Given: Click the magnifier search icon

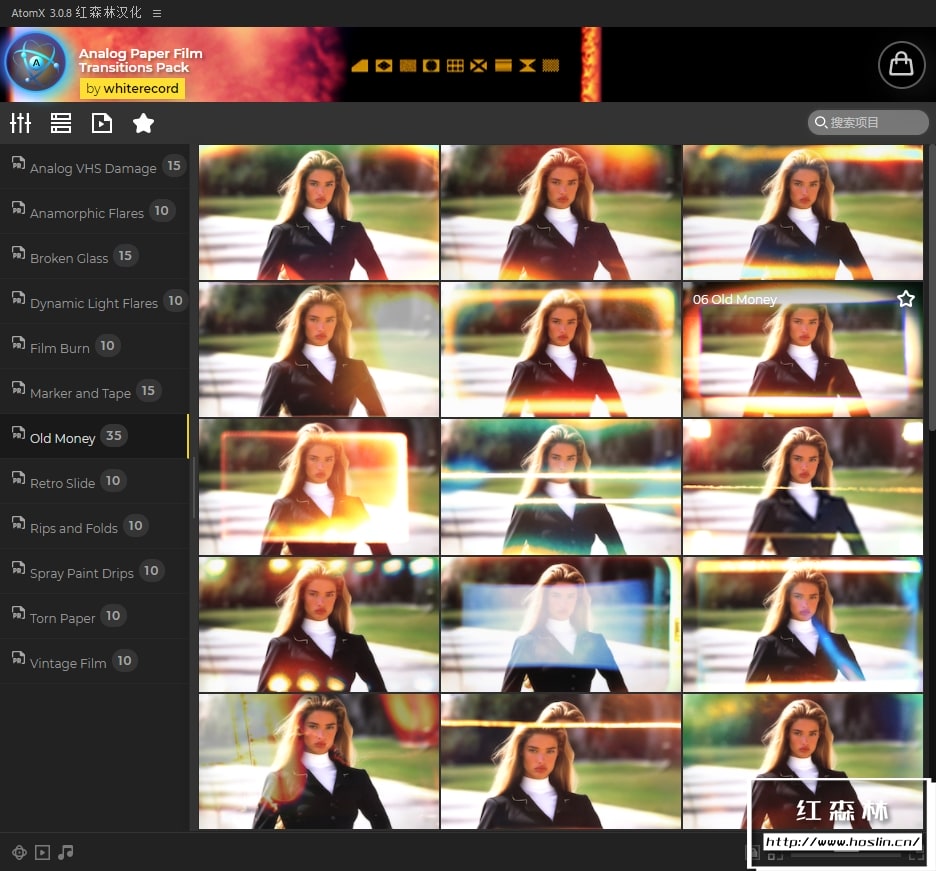Looking at the screenshot, I should [x=821, y=122].
